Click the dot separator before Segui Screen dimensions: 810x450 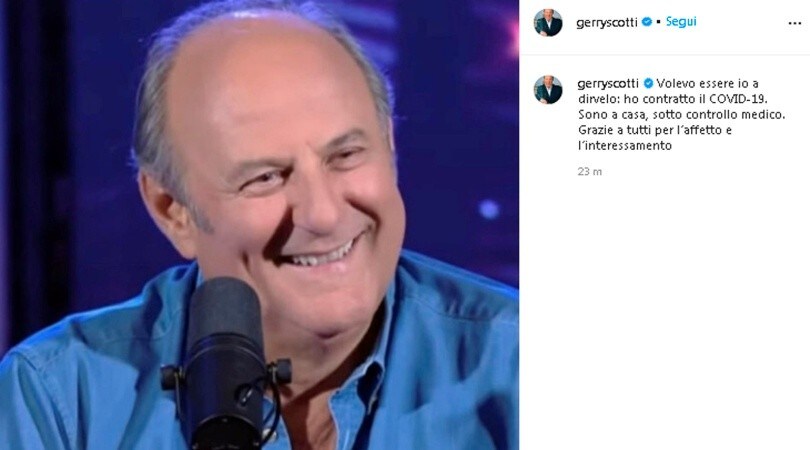pos(659,22)
